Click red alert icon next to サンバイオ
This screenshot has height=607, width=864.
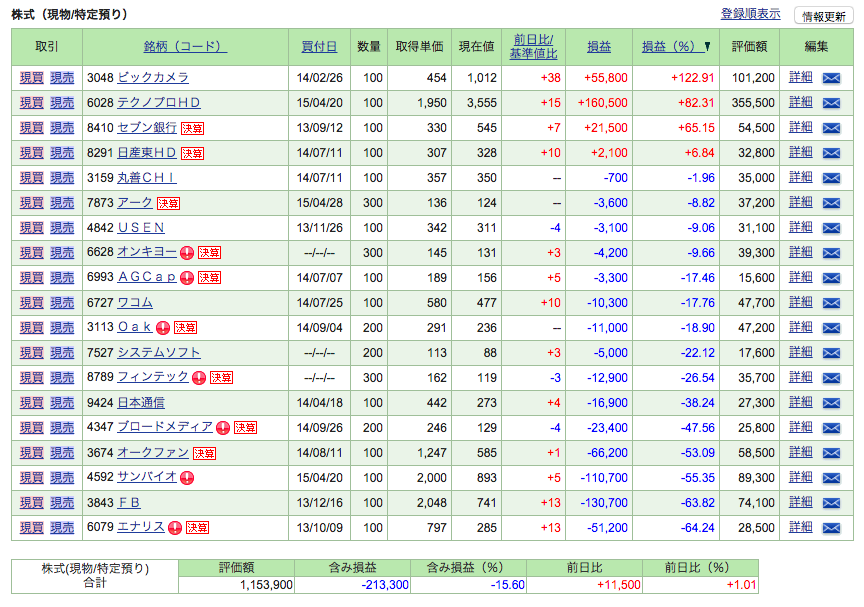187,478
